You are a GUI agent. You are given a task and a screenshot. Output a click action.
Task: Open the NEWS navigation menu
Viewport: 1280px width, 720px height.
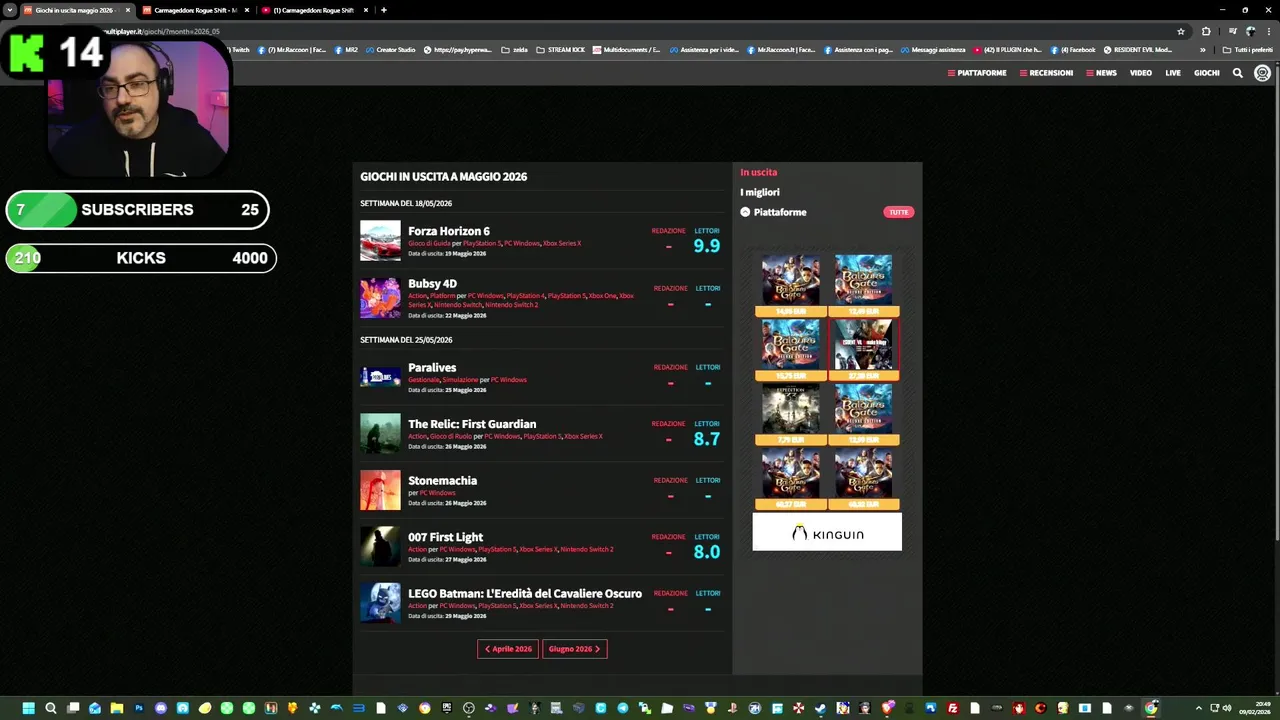1101,73
